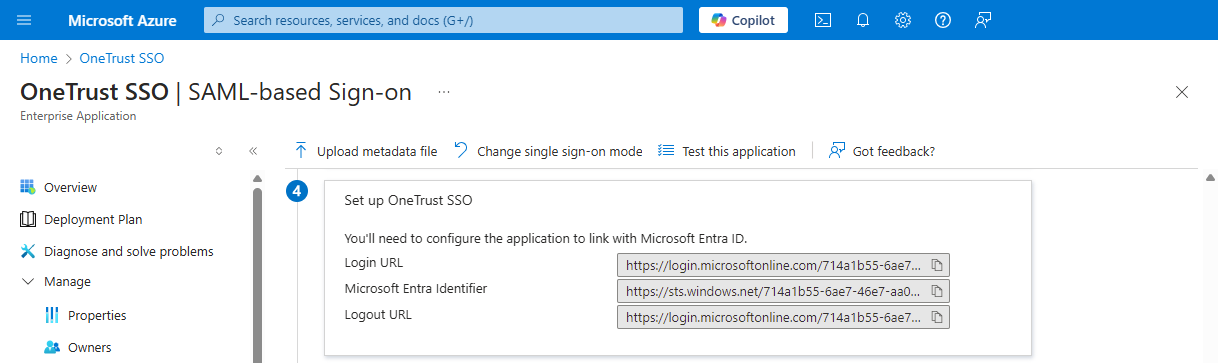The width and height of the screenshot is (1218, 363).
Task: Open Properties under Manage
Action: coord(97,315)
